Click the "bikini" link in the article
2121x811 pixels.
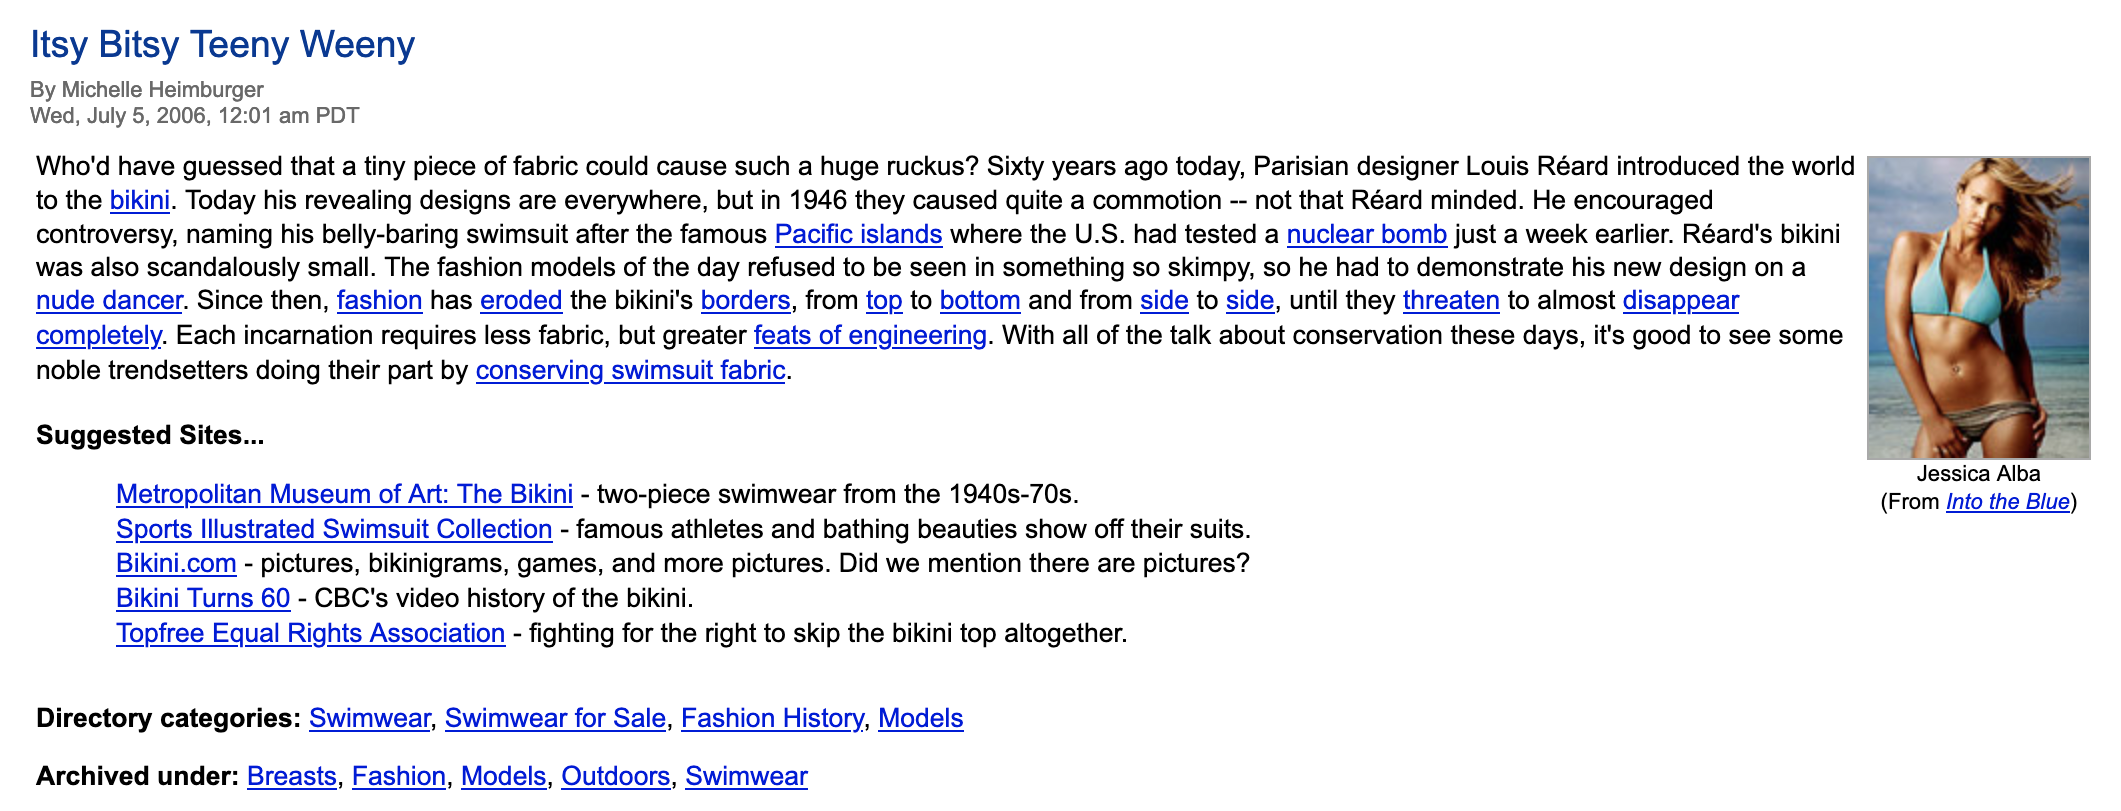139,200
